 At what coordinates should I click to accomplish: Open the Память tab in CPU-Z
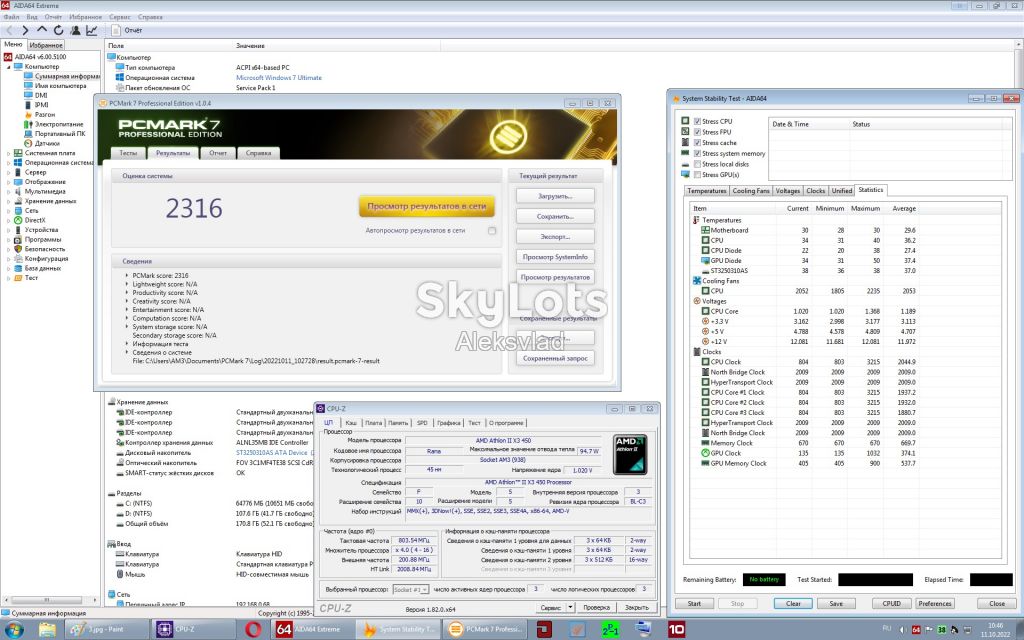point(398,423)
